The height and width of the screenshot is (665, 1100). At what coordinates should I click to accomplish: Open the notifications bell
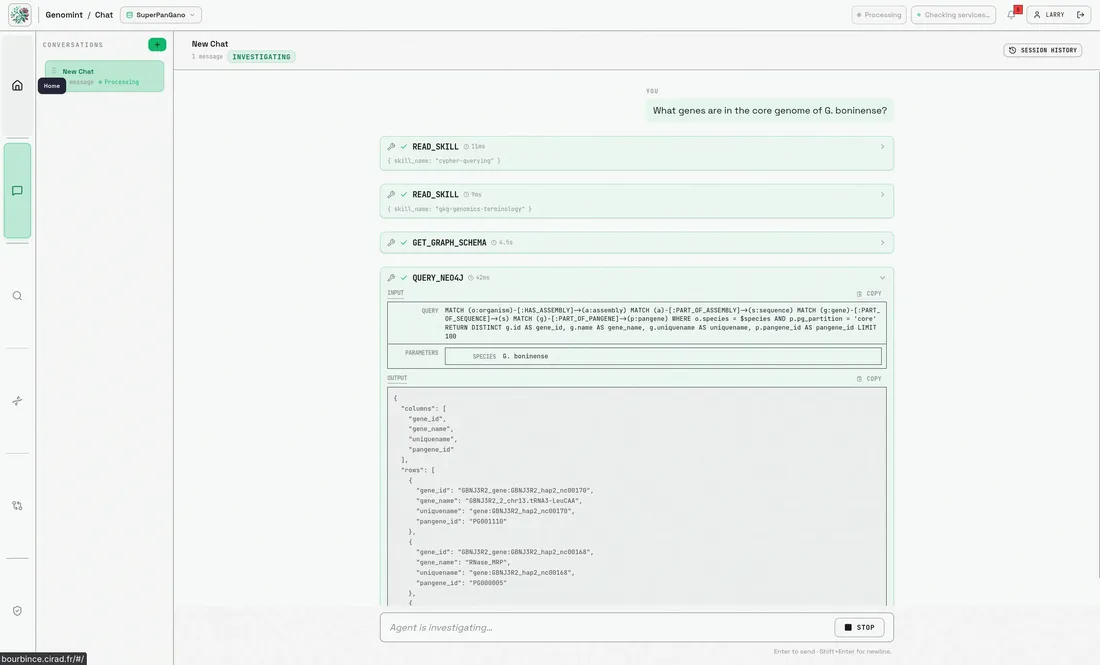click(x=1012, y=14)
